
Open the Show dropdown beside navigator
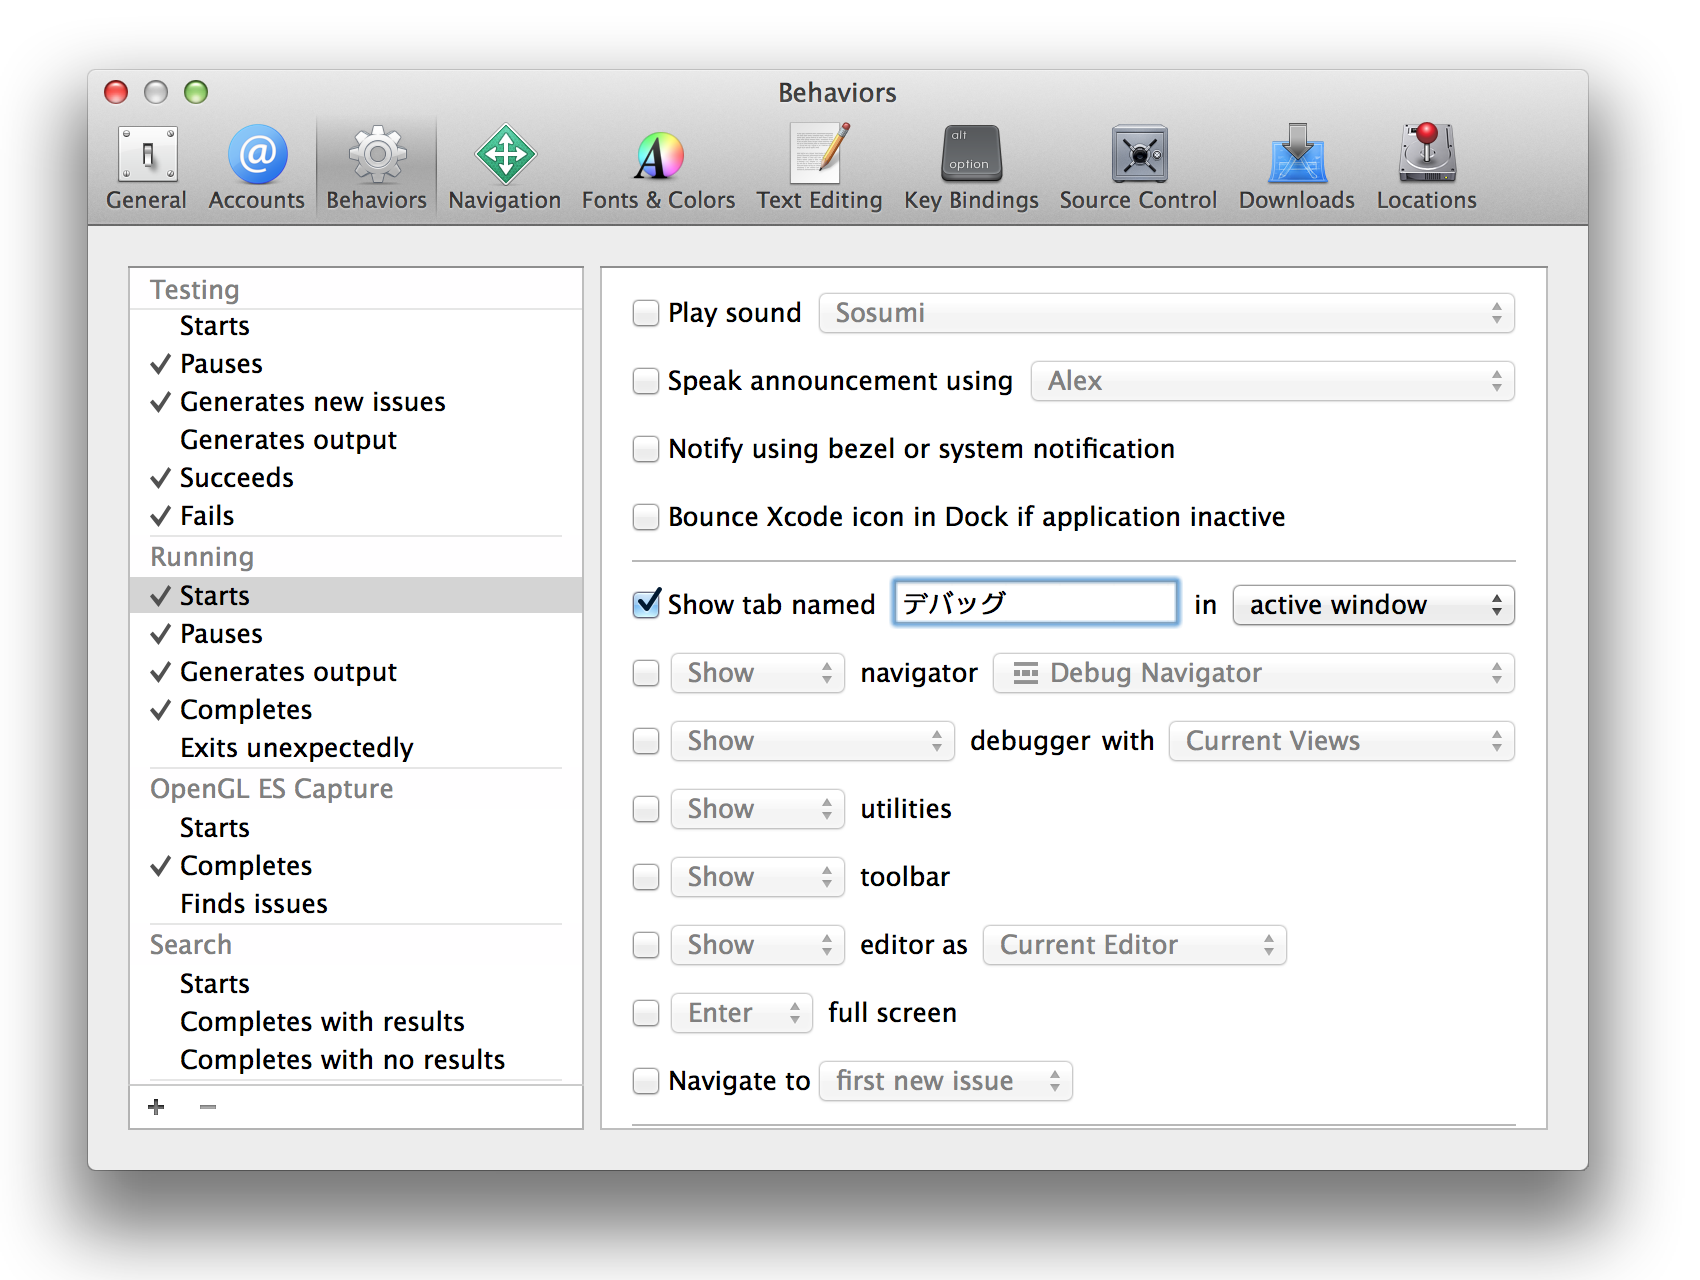758,673
